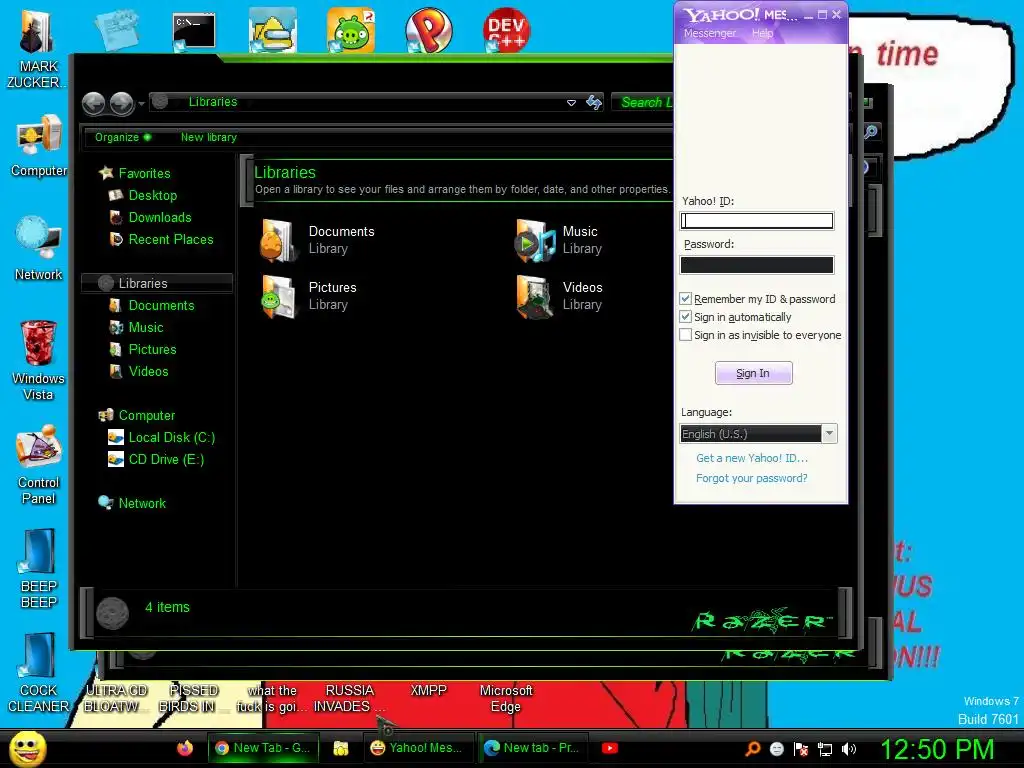Screen dimensions: 1024x768
Task: Switch to New tab Edge taskbar button
Action: tap(532, 748)
